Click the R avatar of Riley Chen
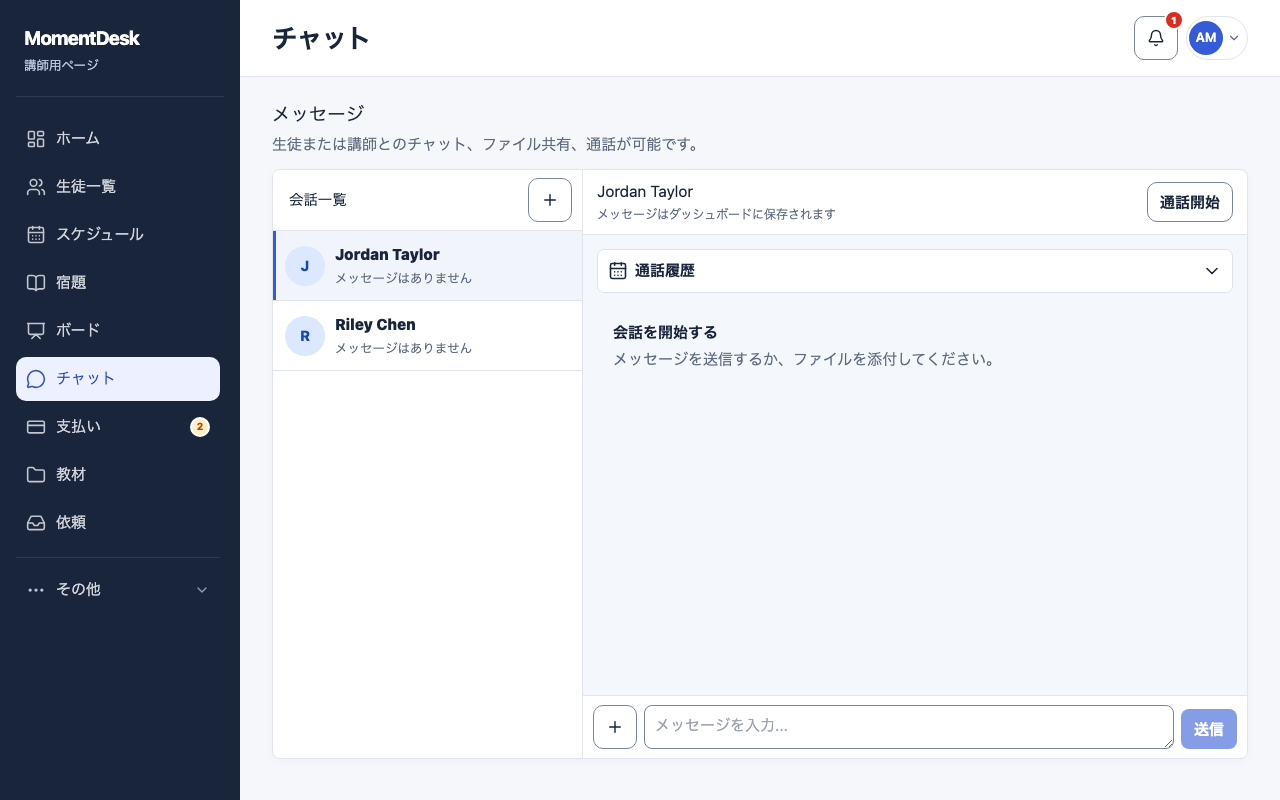The width and height of the screenshot is (1280, 800). 305,336
